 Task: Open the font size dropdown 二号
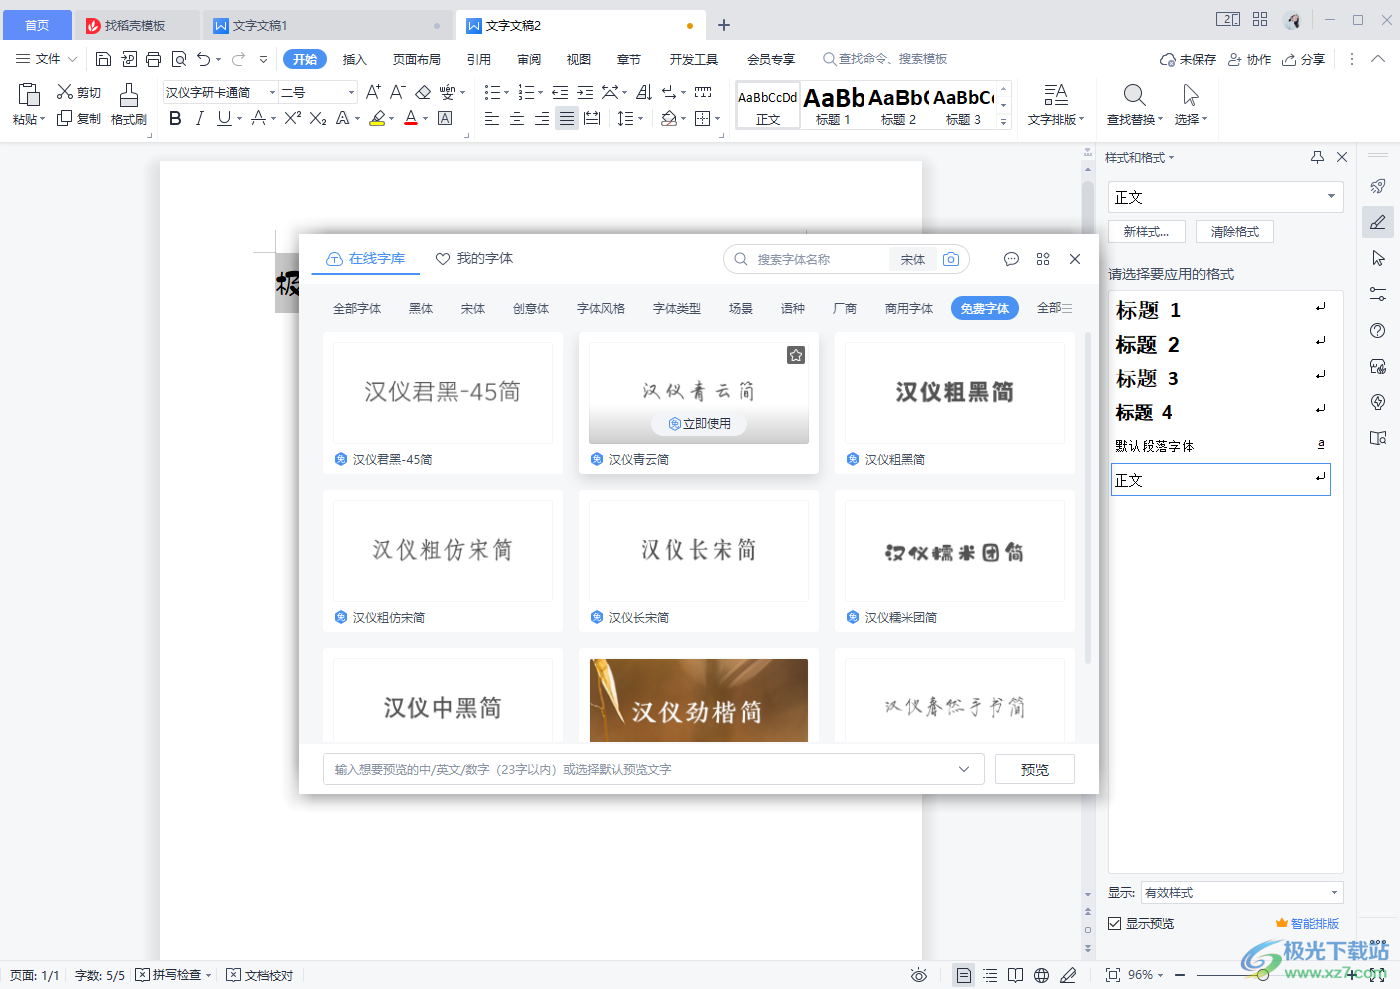click(x=351, y=92)
